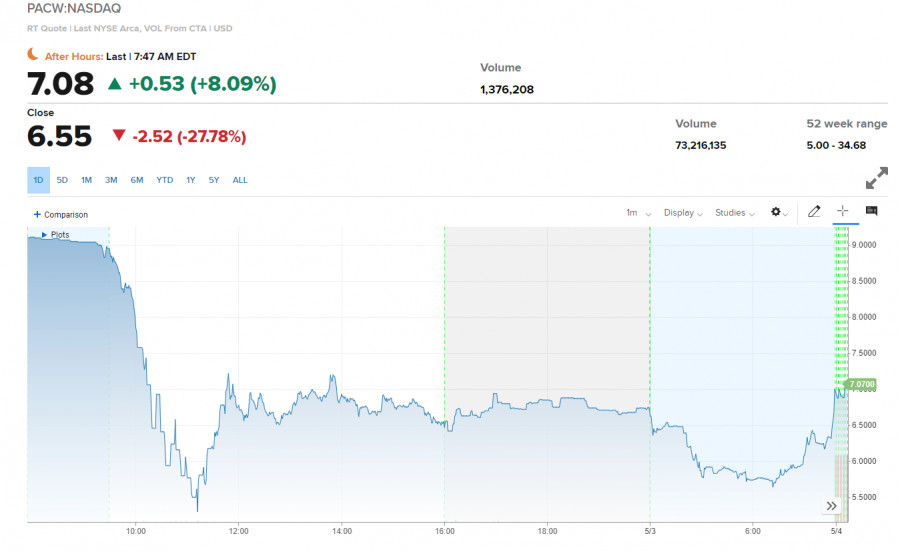Expand chart to fullscreen with arrows icon

pos(876,178)
